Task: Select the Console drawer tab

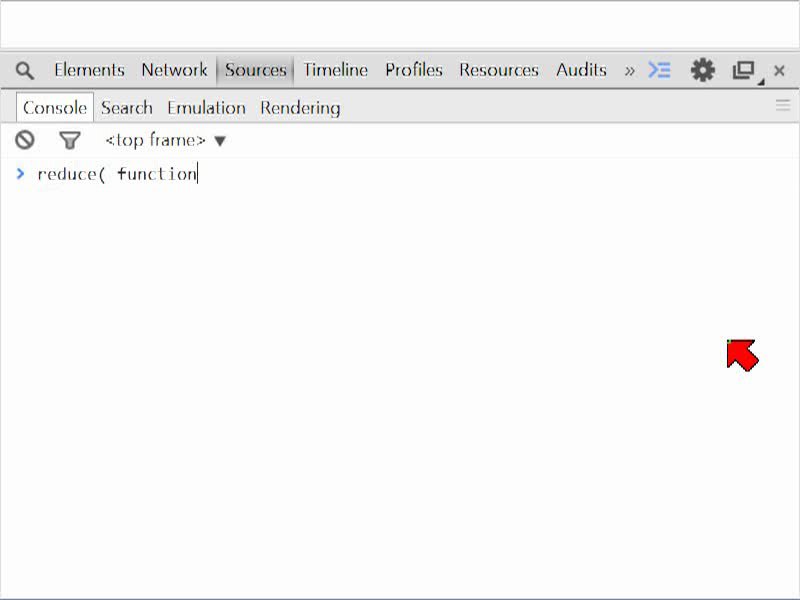Action: tap(55, 108)
